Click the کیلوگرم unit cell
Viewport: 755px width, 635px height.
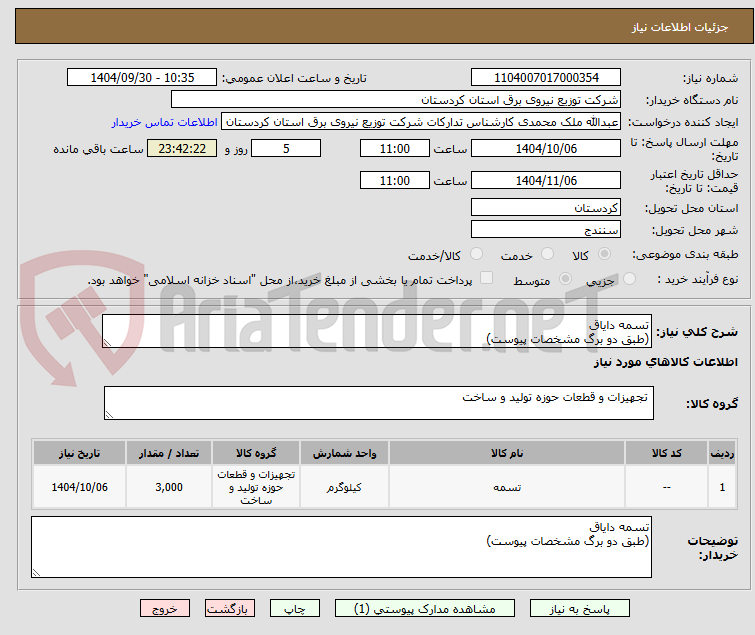pyautogui.click(x=344, y=487)
